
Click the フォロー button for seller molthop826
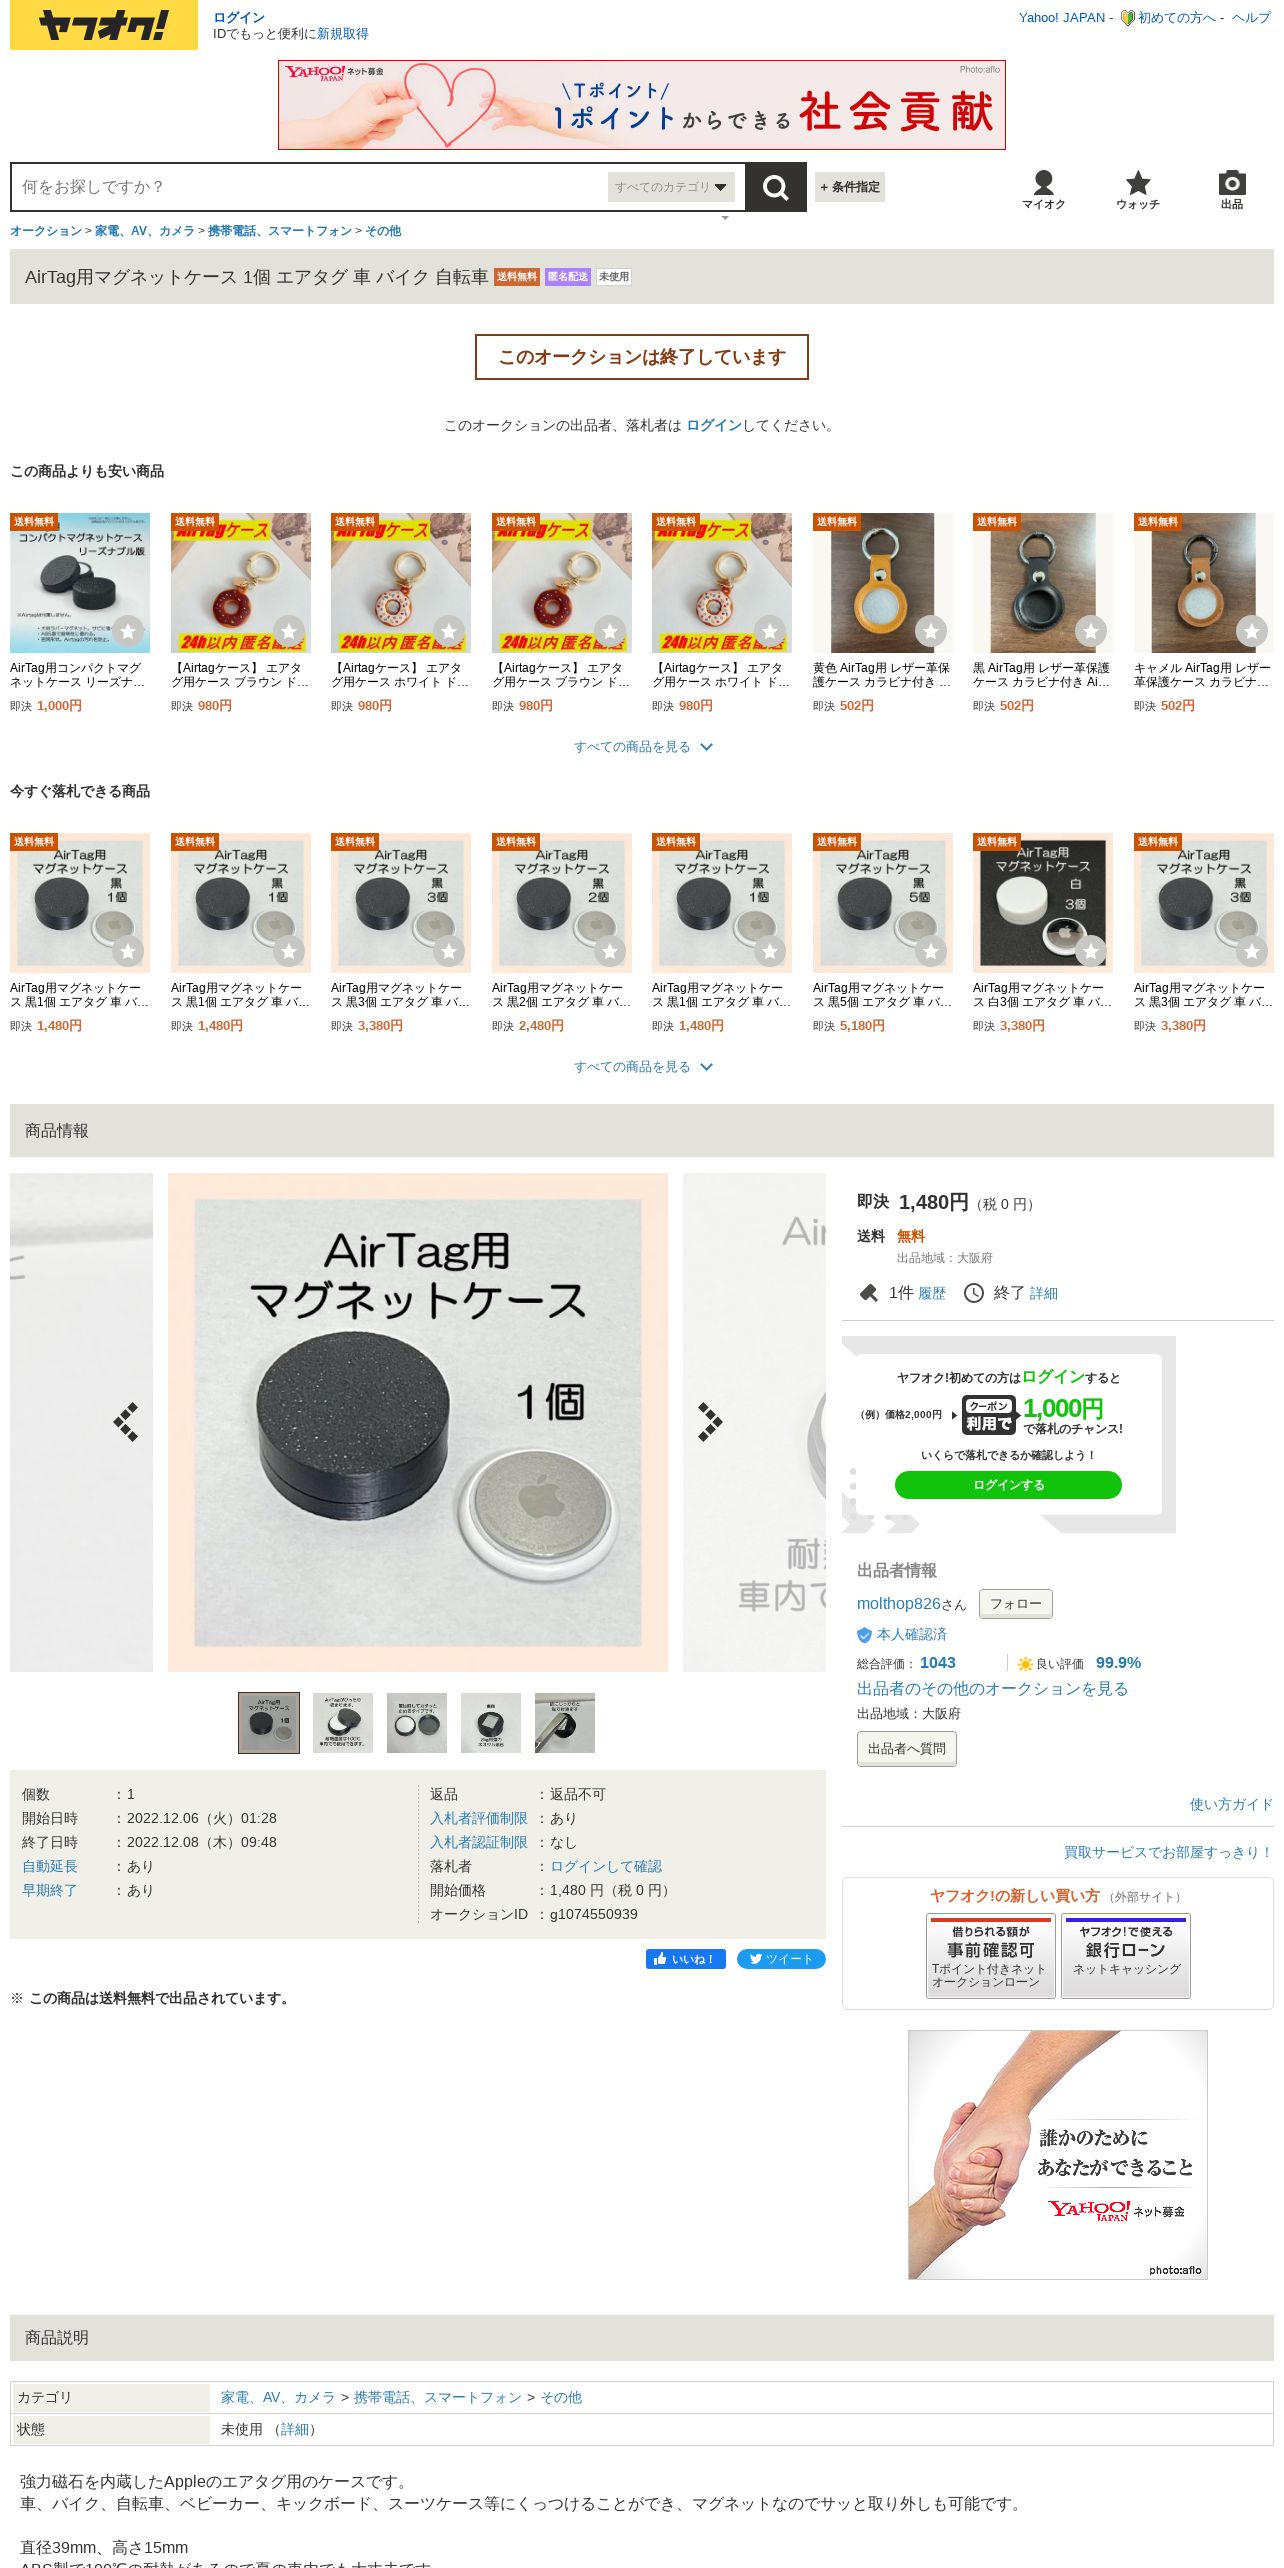click(1015, 1604)
